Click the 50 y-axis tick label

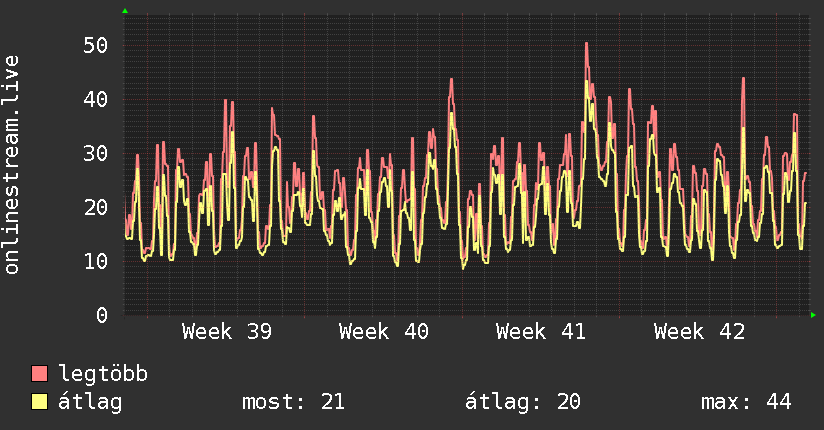coord(96,45)
